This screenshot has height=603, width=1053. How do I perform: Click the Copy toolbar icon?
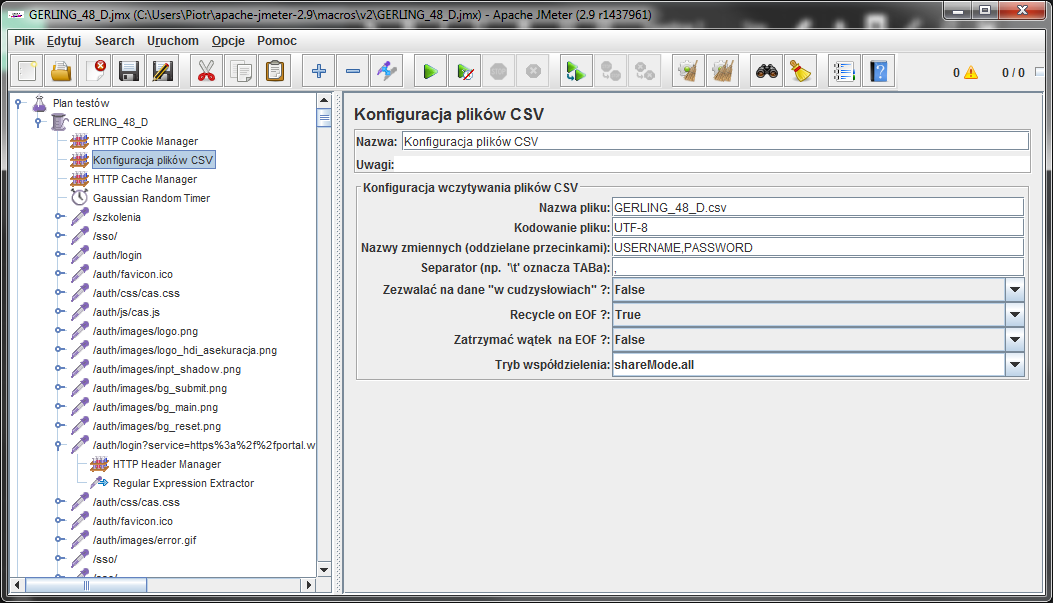240,71
